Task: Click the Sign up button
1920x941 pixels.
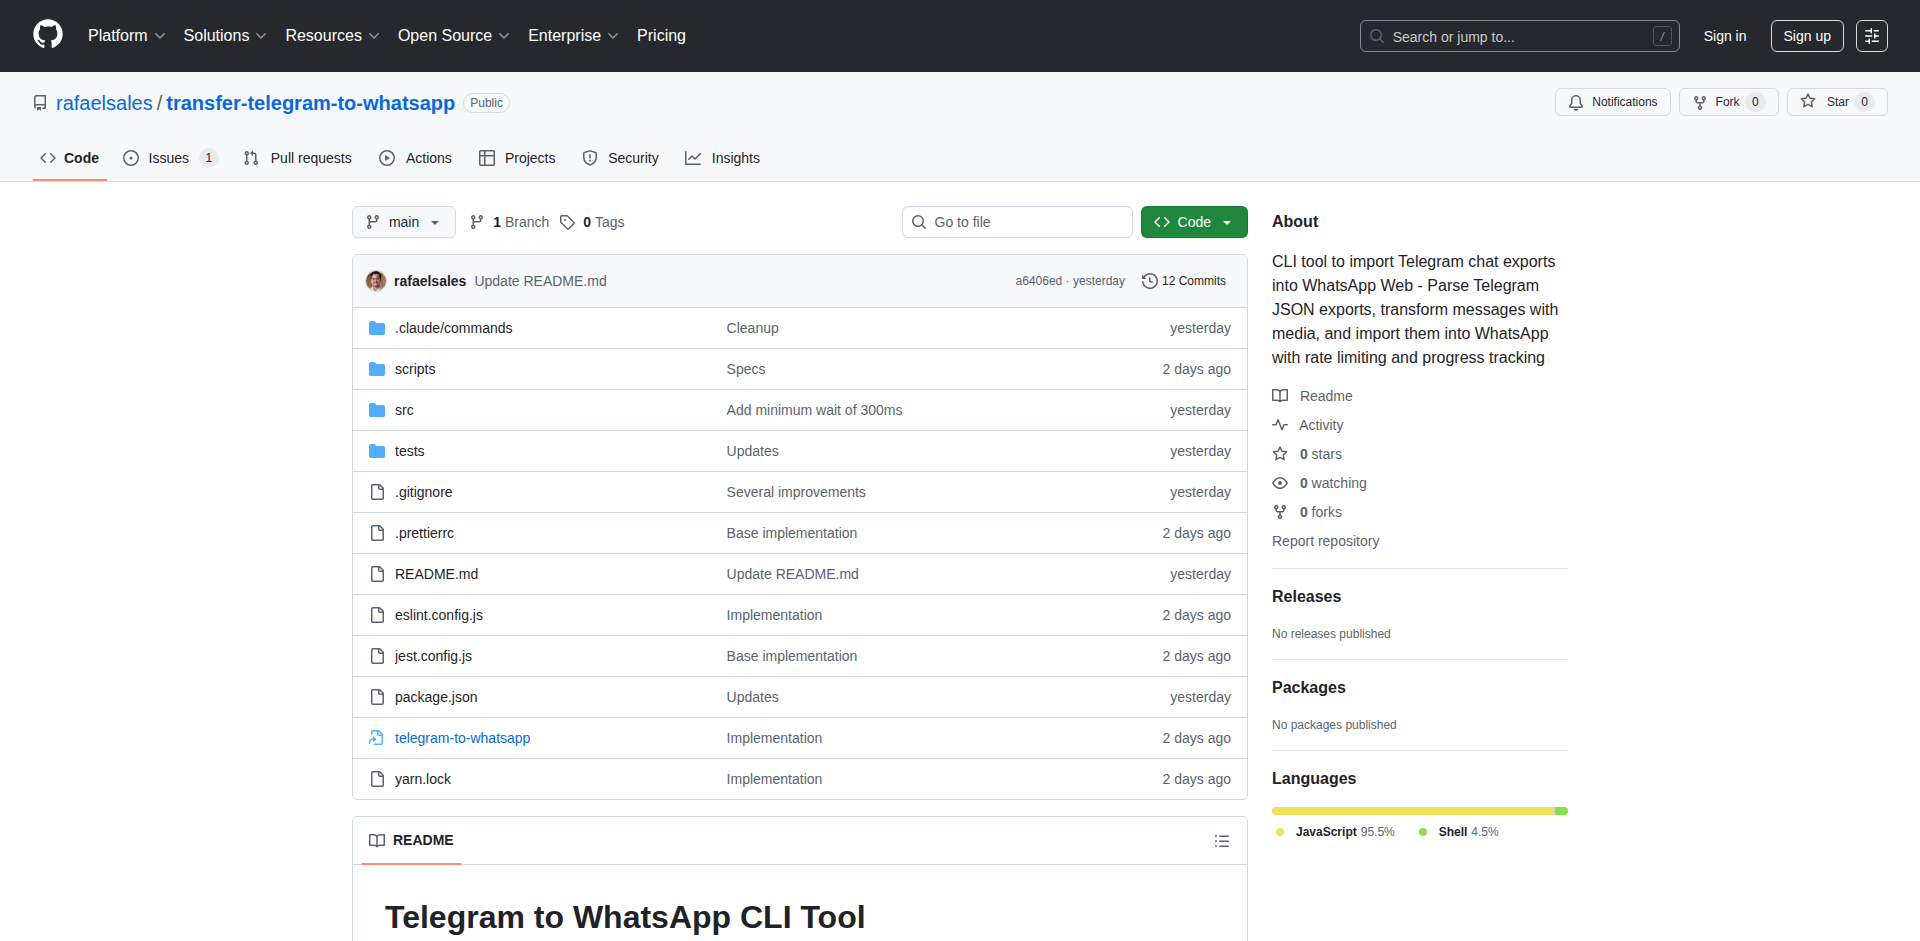Action: point(1807,36)
